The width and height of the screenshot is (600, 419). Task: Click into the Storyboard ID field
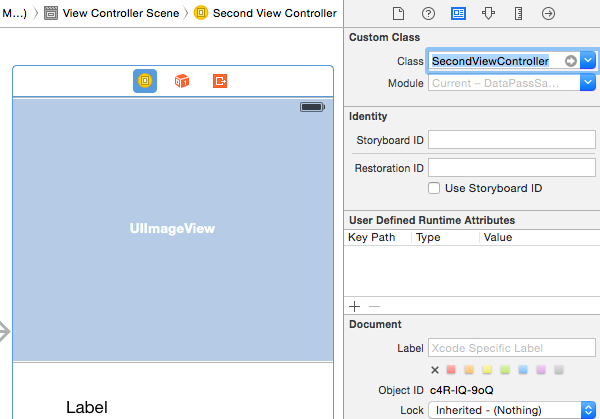[x=512, y=140]
